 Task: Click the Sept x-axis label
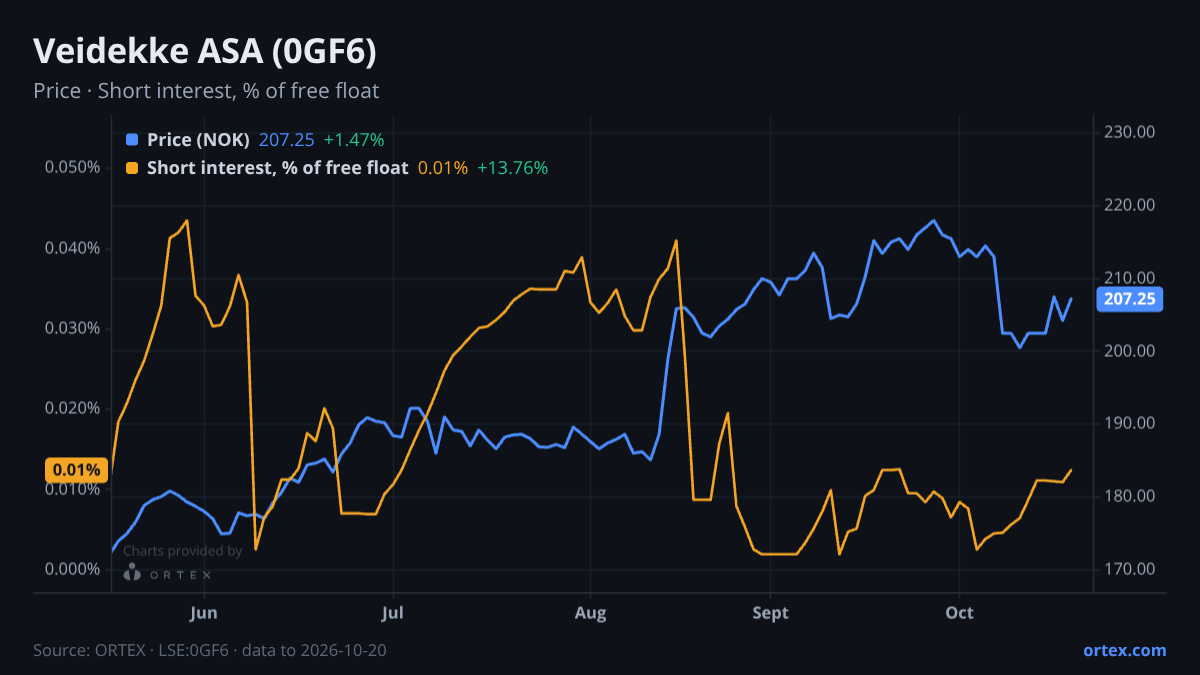coord(770,612)
